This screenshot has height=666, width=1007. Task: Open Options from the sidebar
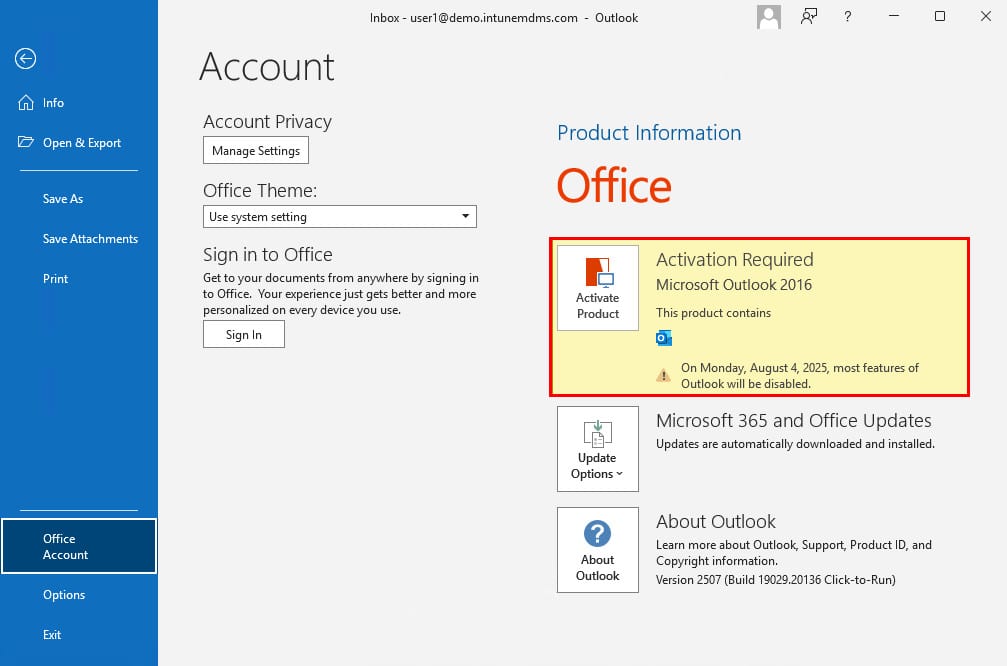pos(78,595)
